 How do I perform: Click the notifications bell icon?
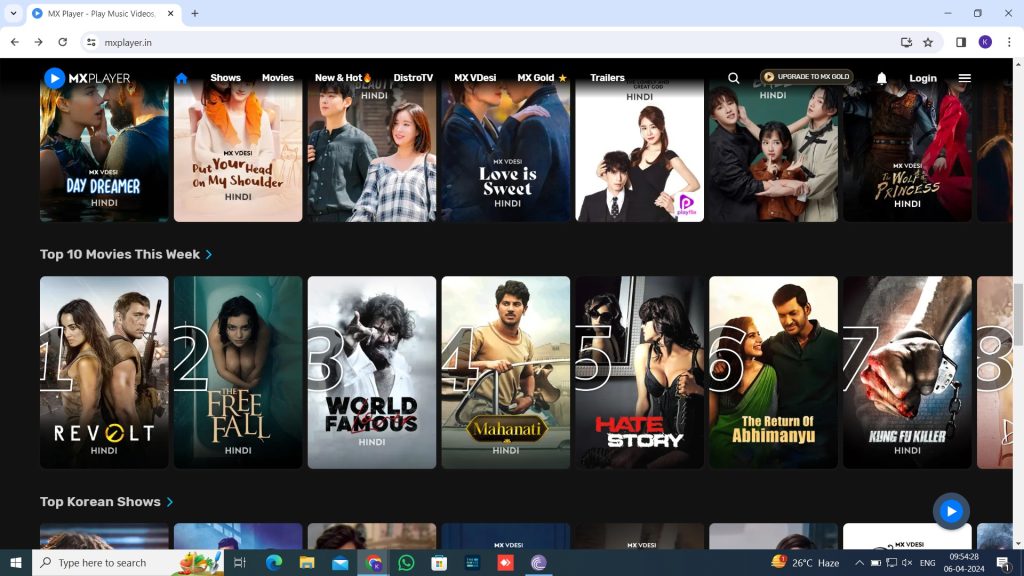(881, 78)
